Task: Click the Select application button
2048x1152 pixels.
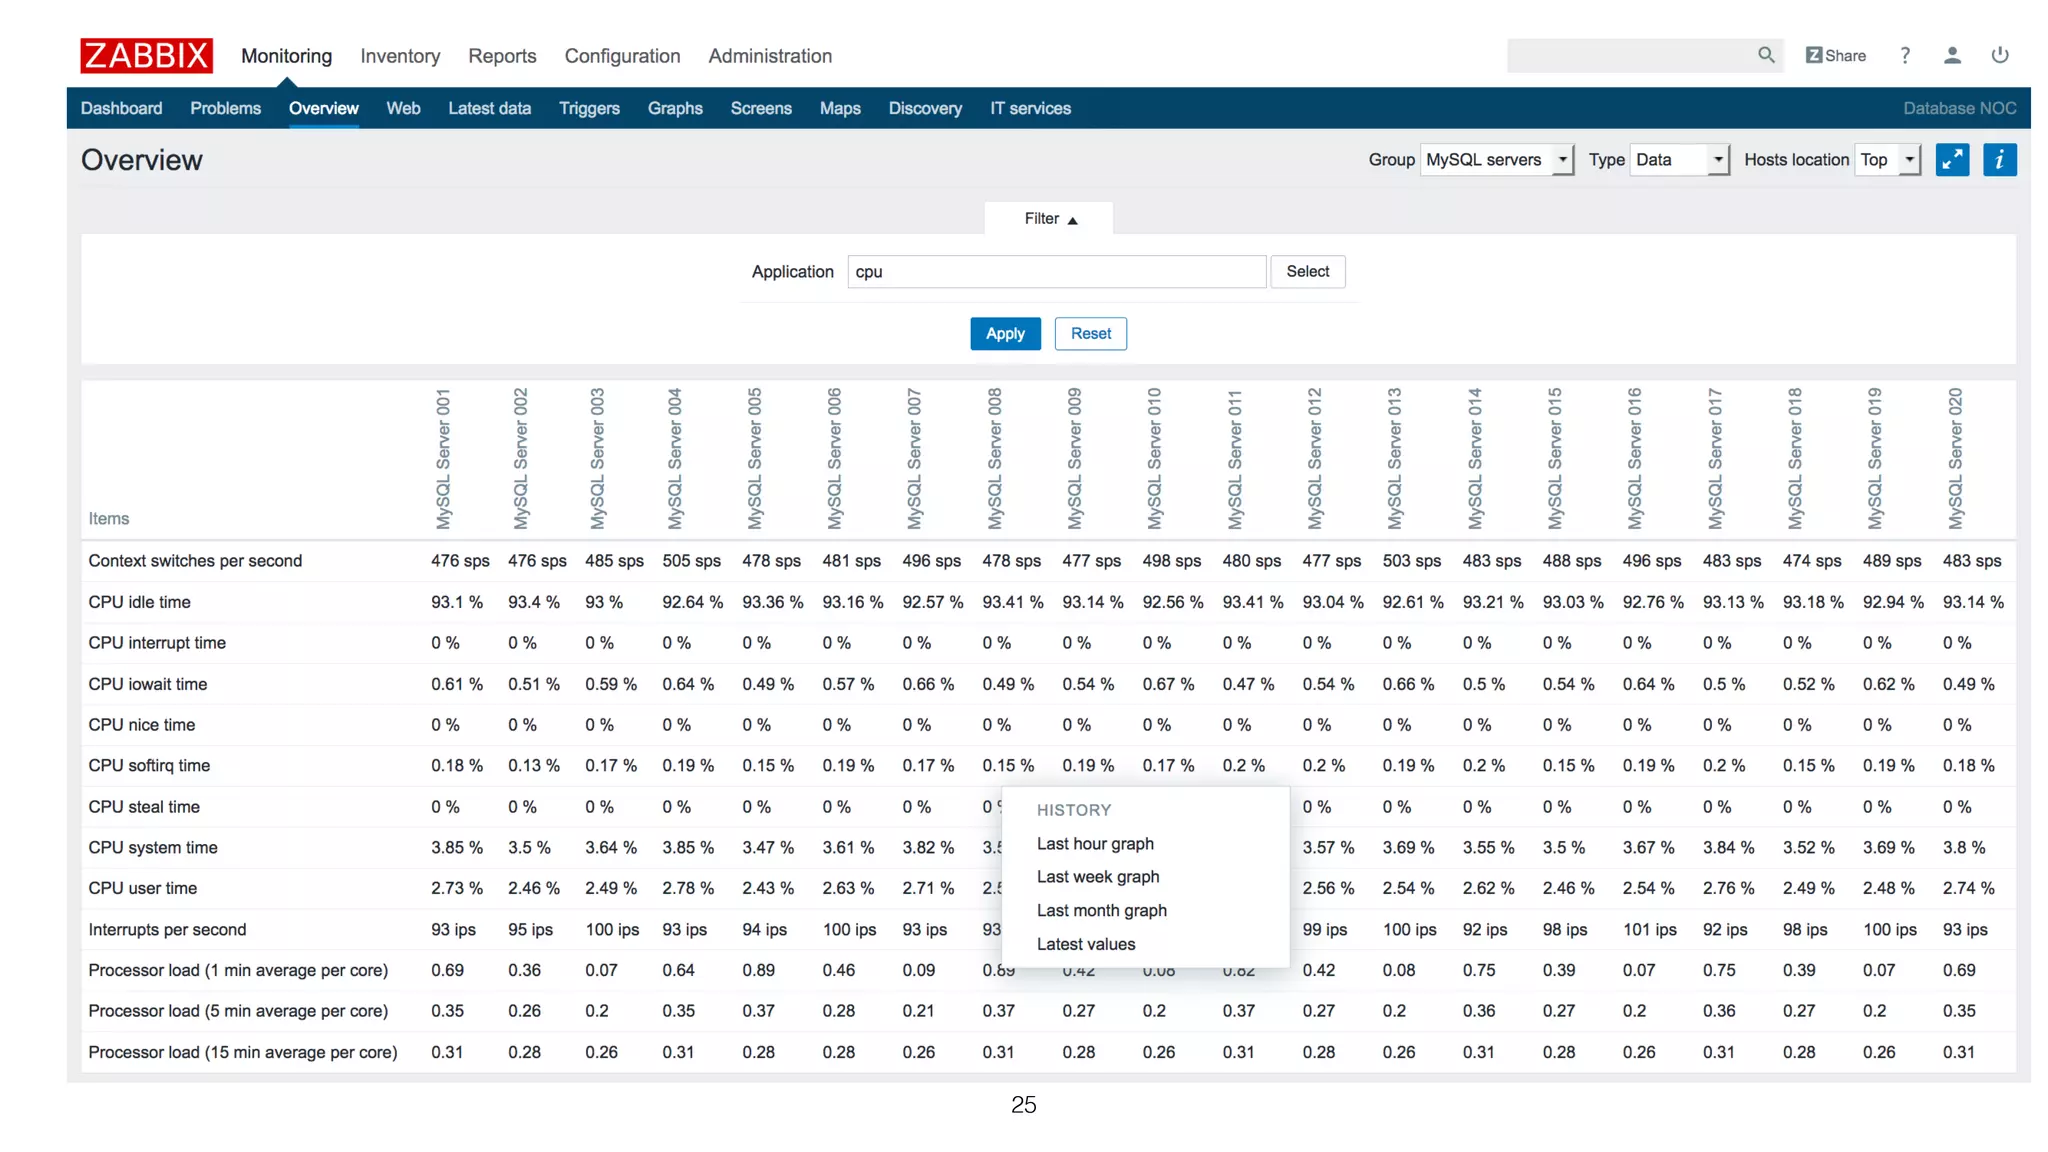Action: point(1307,272)
